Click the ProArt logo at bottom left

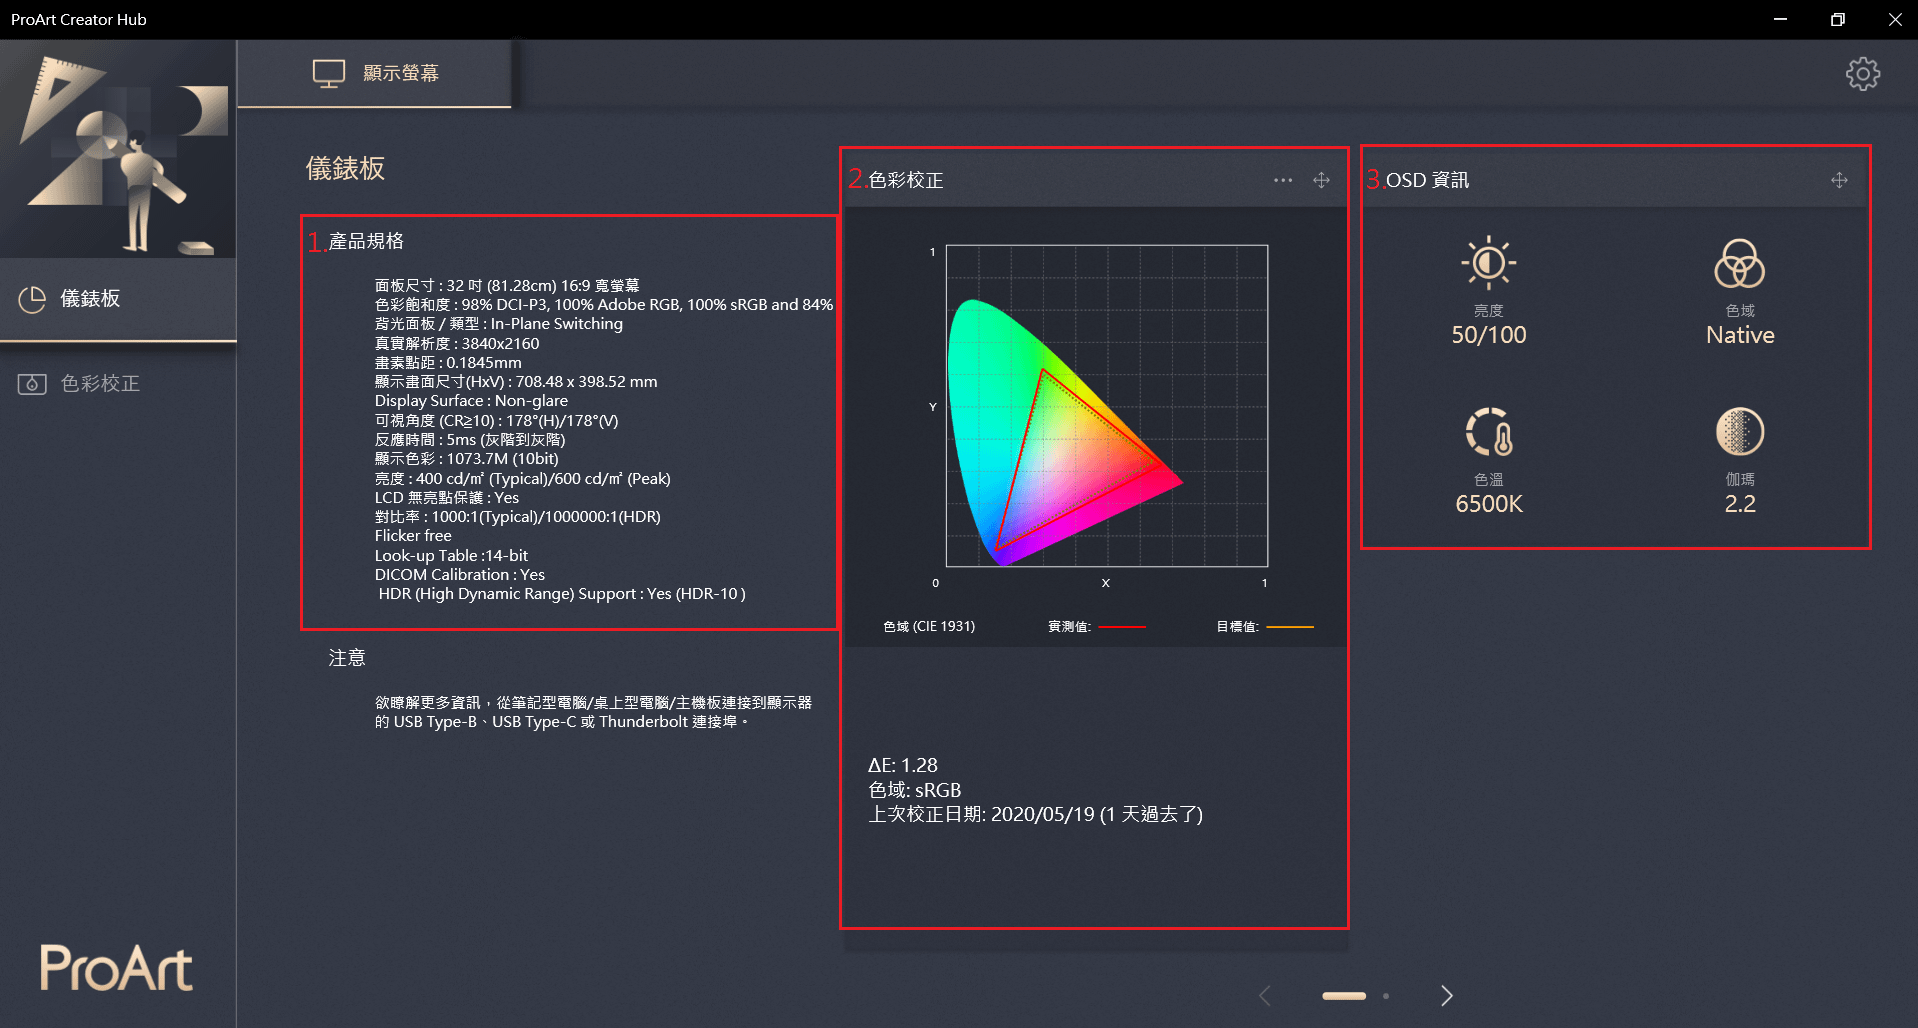point(116,968)
